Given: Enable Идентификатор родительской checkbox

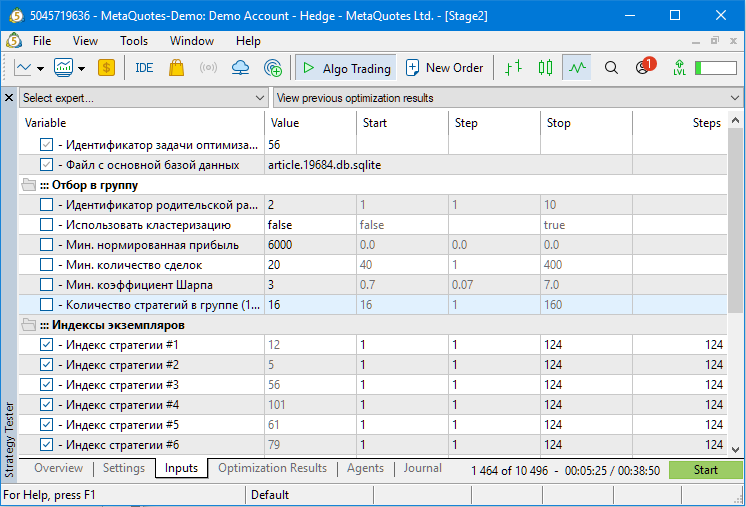Looking at the screenshot, I should tap(46, 205).
